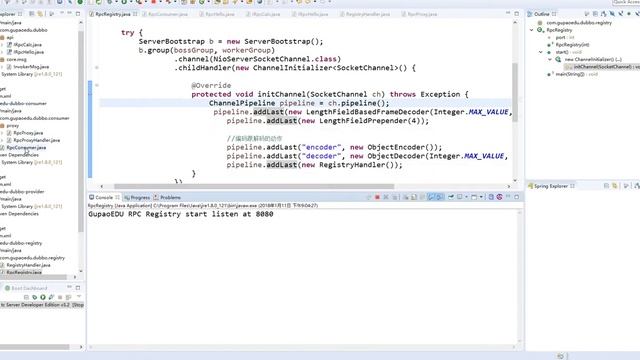640x360 pixels.
Task: Collapse the start() method in Outline
Action: click(540, 52)
